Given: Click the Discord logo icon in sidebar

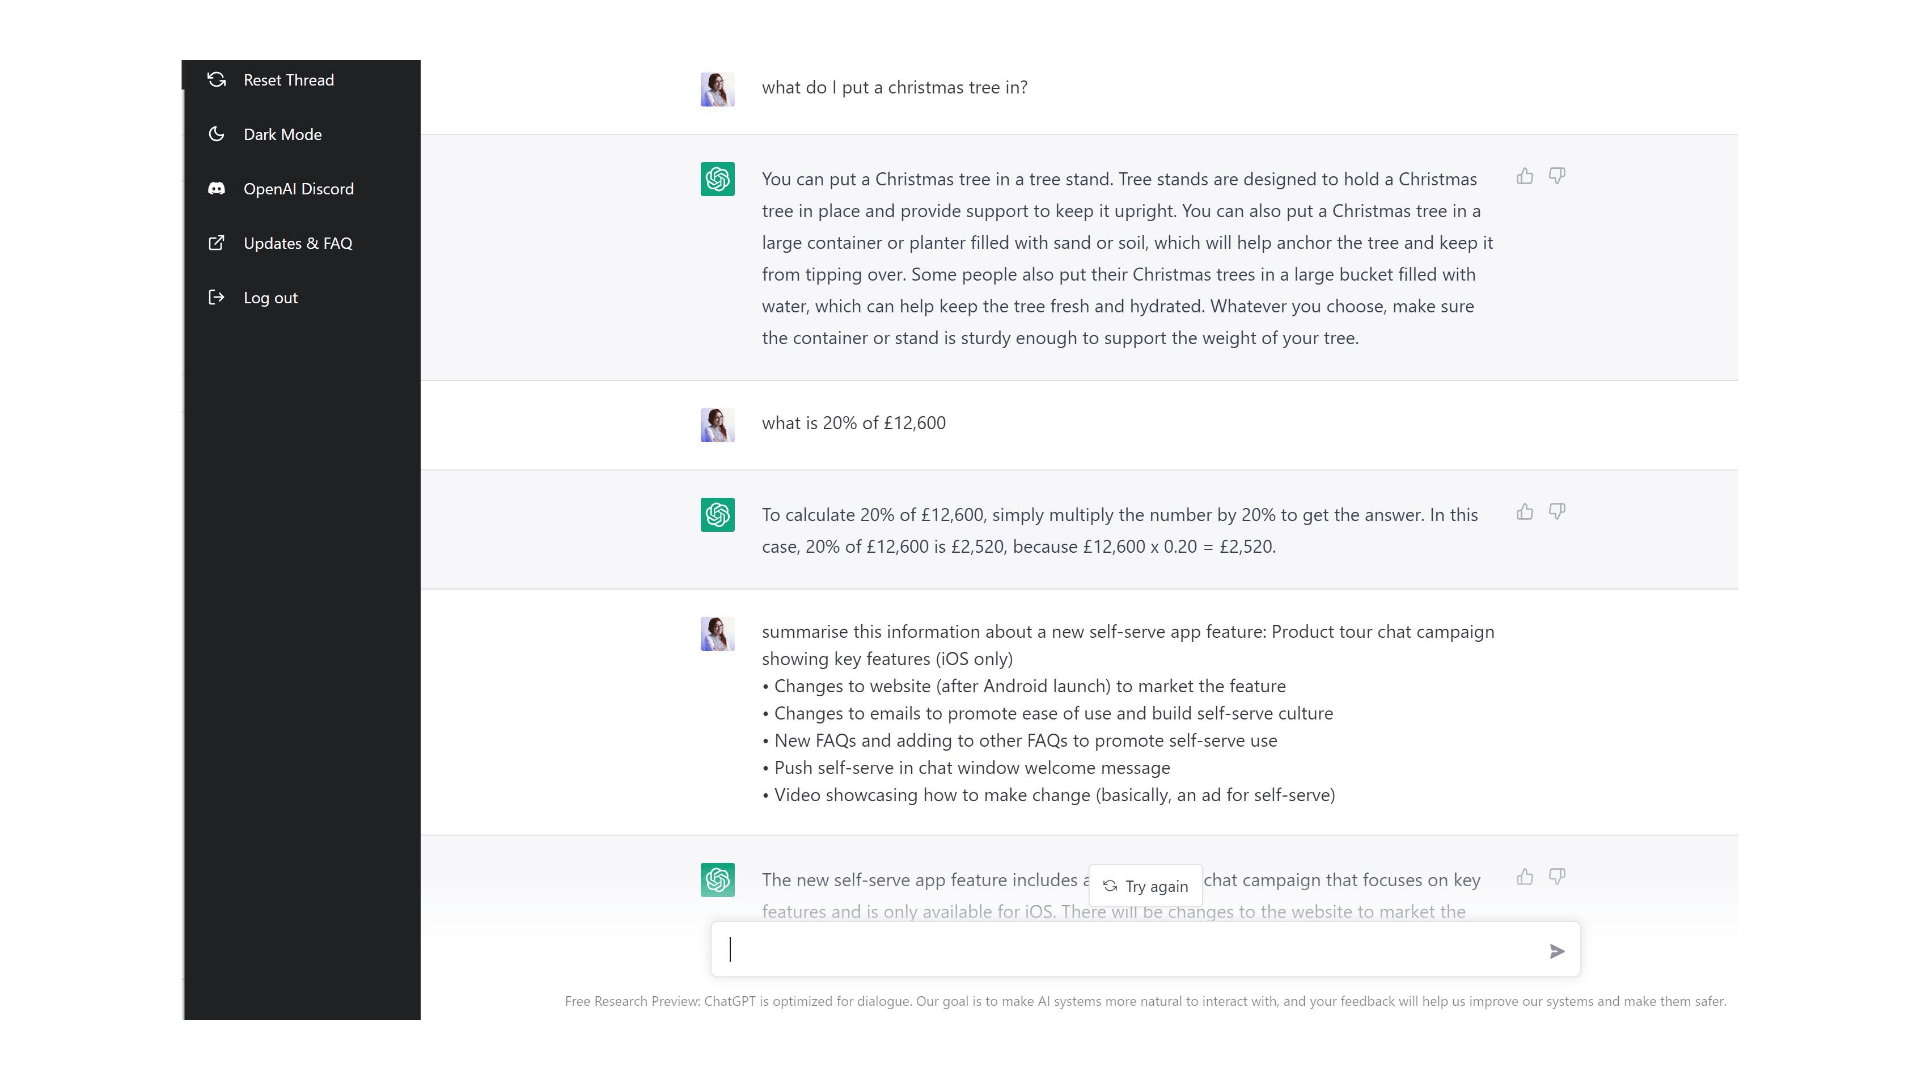Looking at the screenshot, I should coord(216,188).
